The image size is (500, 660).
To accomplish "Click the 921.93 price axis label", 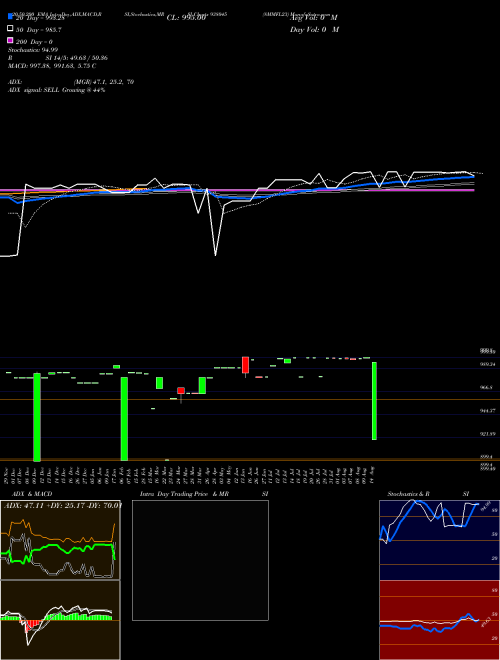I will 488,434.
